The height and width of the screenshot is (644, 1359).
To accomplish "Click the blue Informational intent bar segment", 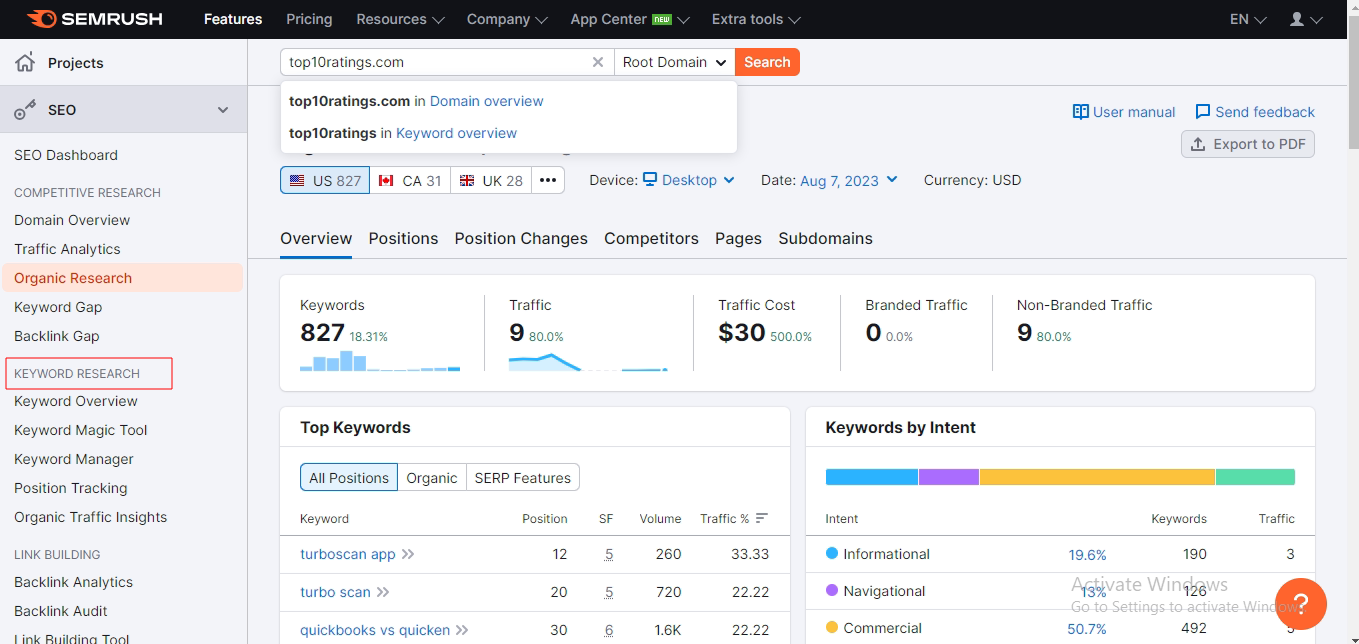I will click(x=871, y=477).
